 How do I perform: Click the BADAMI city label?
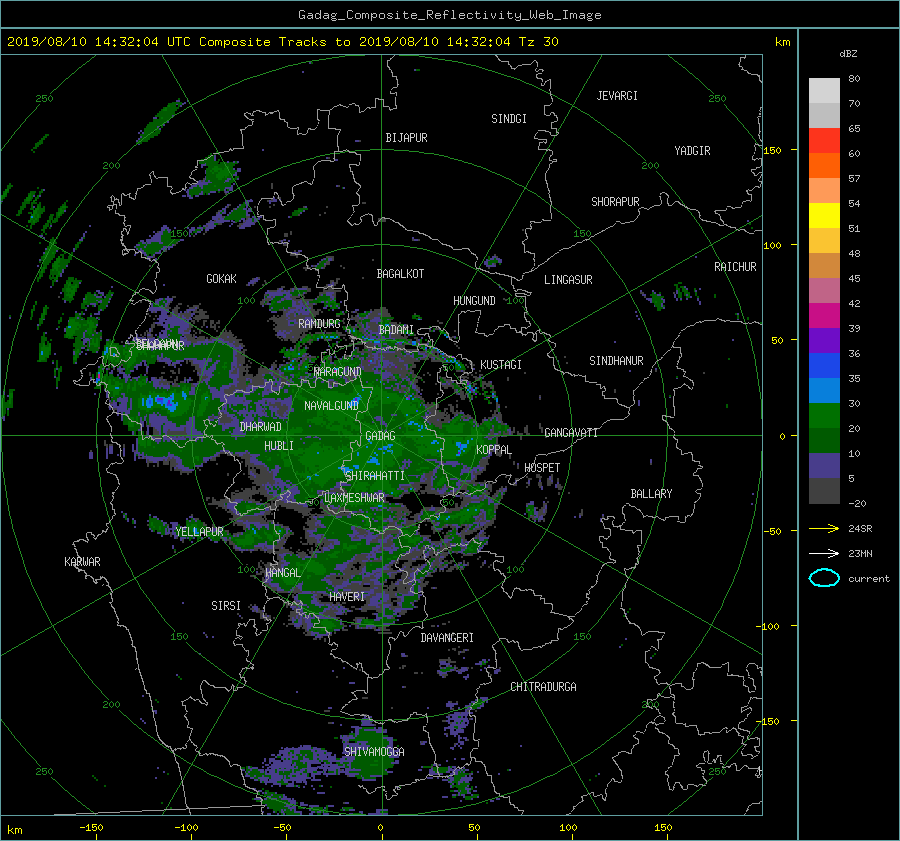click(x=396, y=330)
